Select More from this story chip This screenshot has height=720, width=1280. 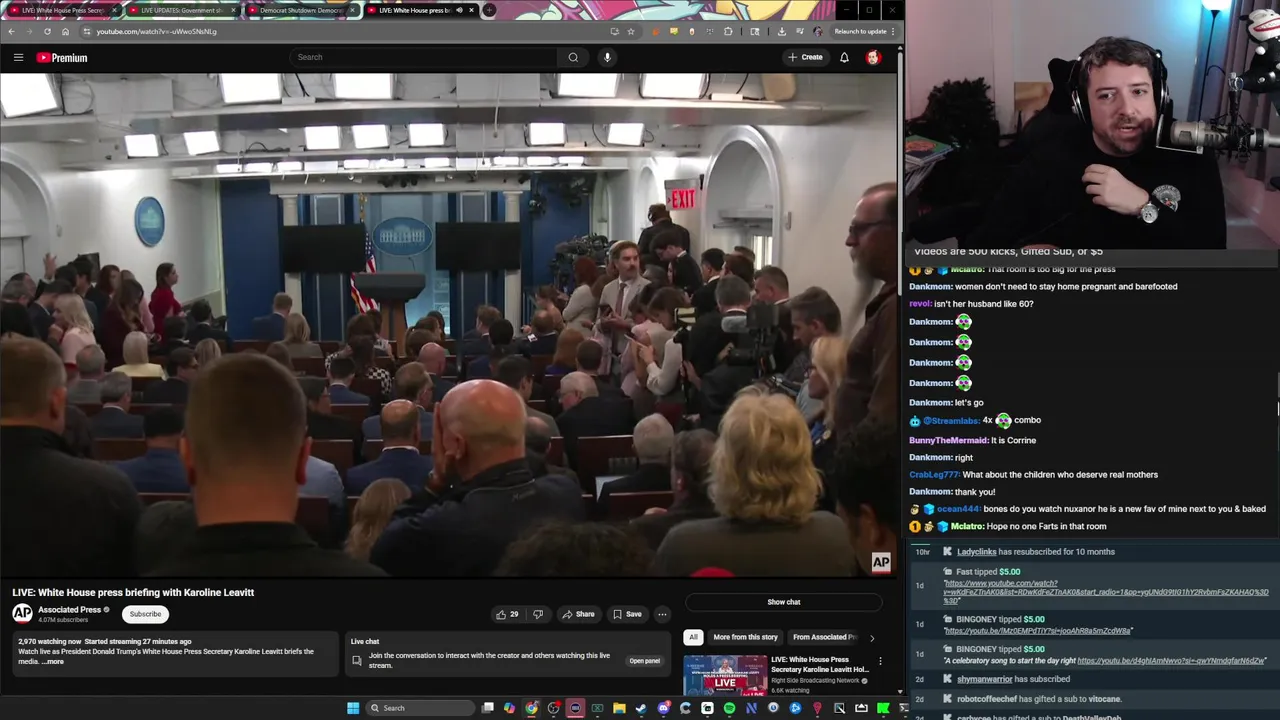(x=745, y=637)
